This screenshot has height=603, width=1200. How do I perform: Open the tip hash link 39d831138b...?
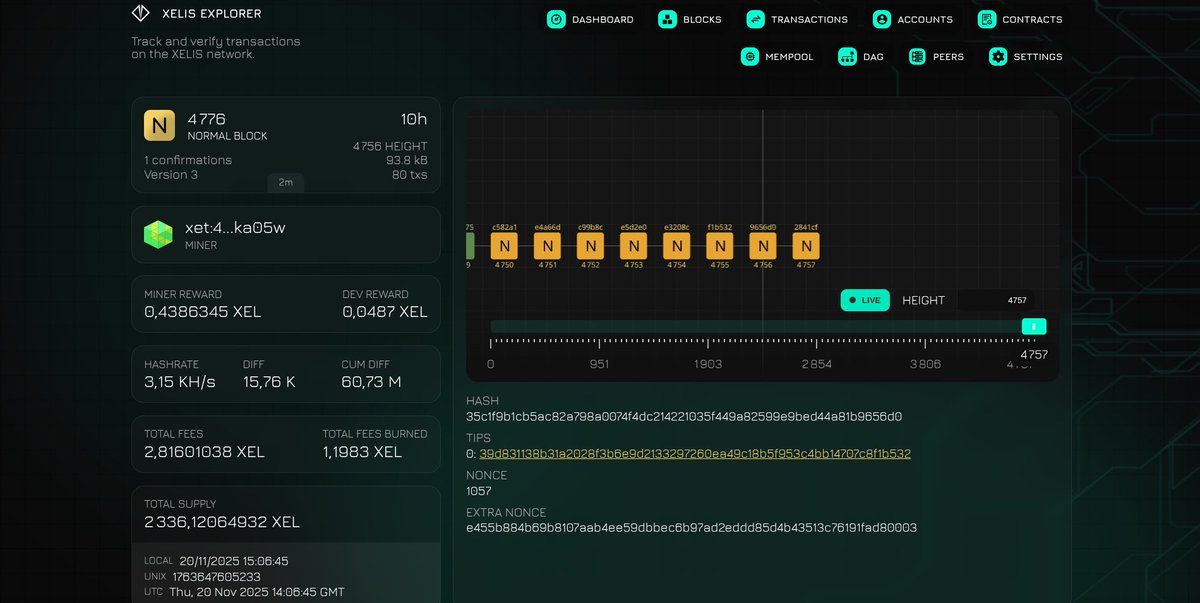point(695,454)
